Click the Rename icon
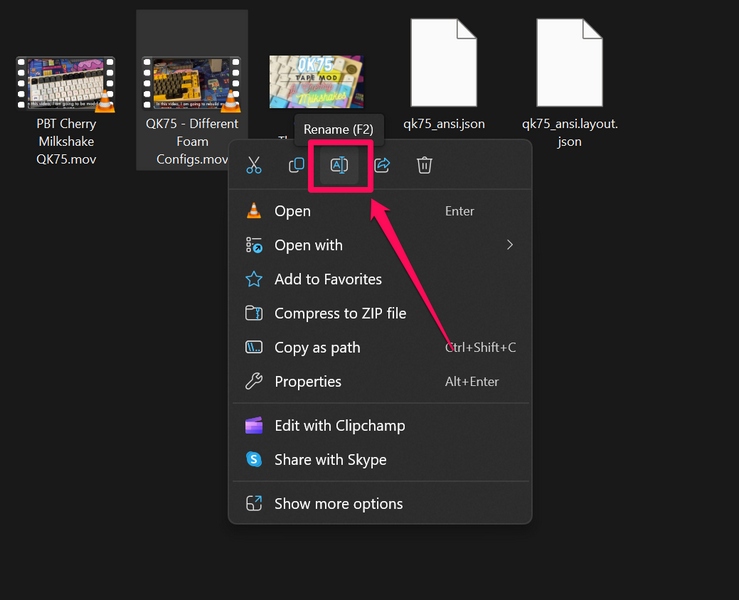 click(339, 166)
